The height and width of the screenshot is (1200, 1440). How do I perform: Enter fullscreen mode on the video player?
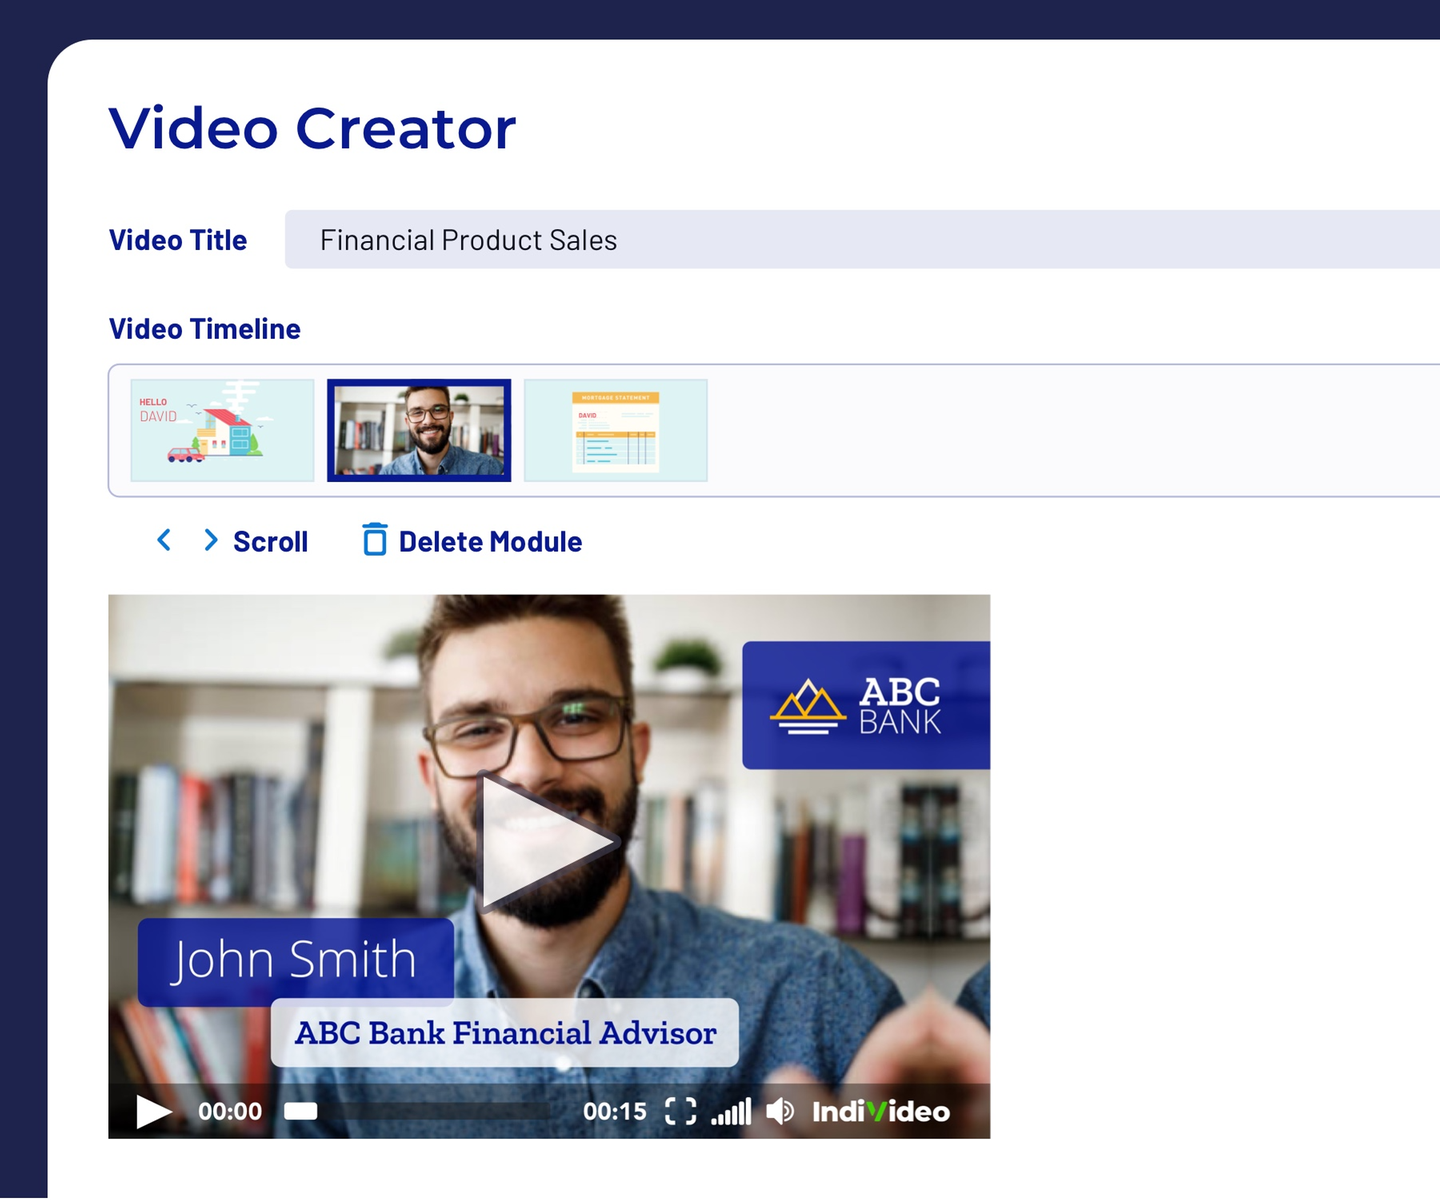tap(680, 1111)
